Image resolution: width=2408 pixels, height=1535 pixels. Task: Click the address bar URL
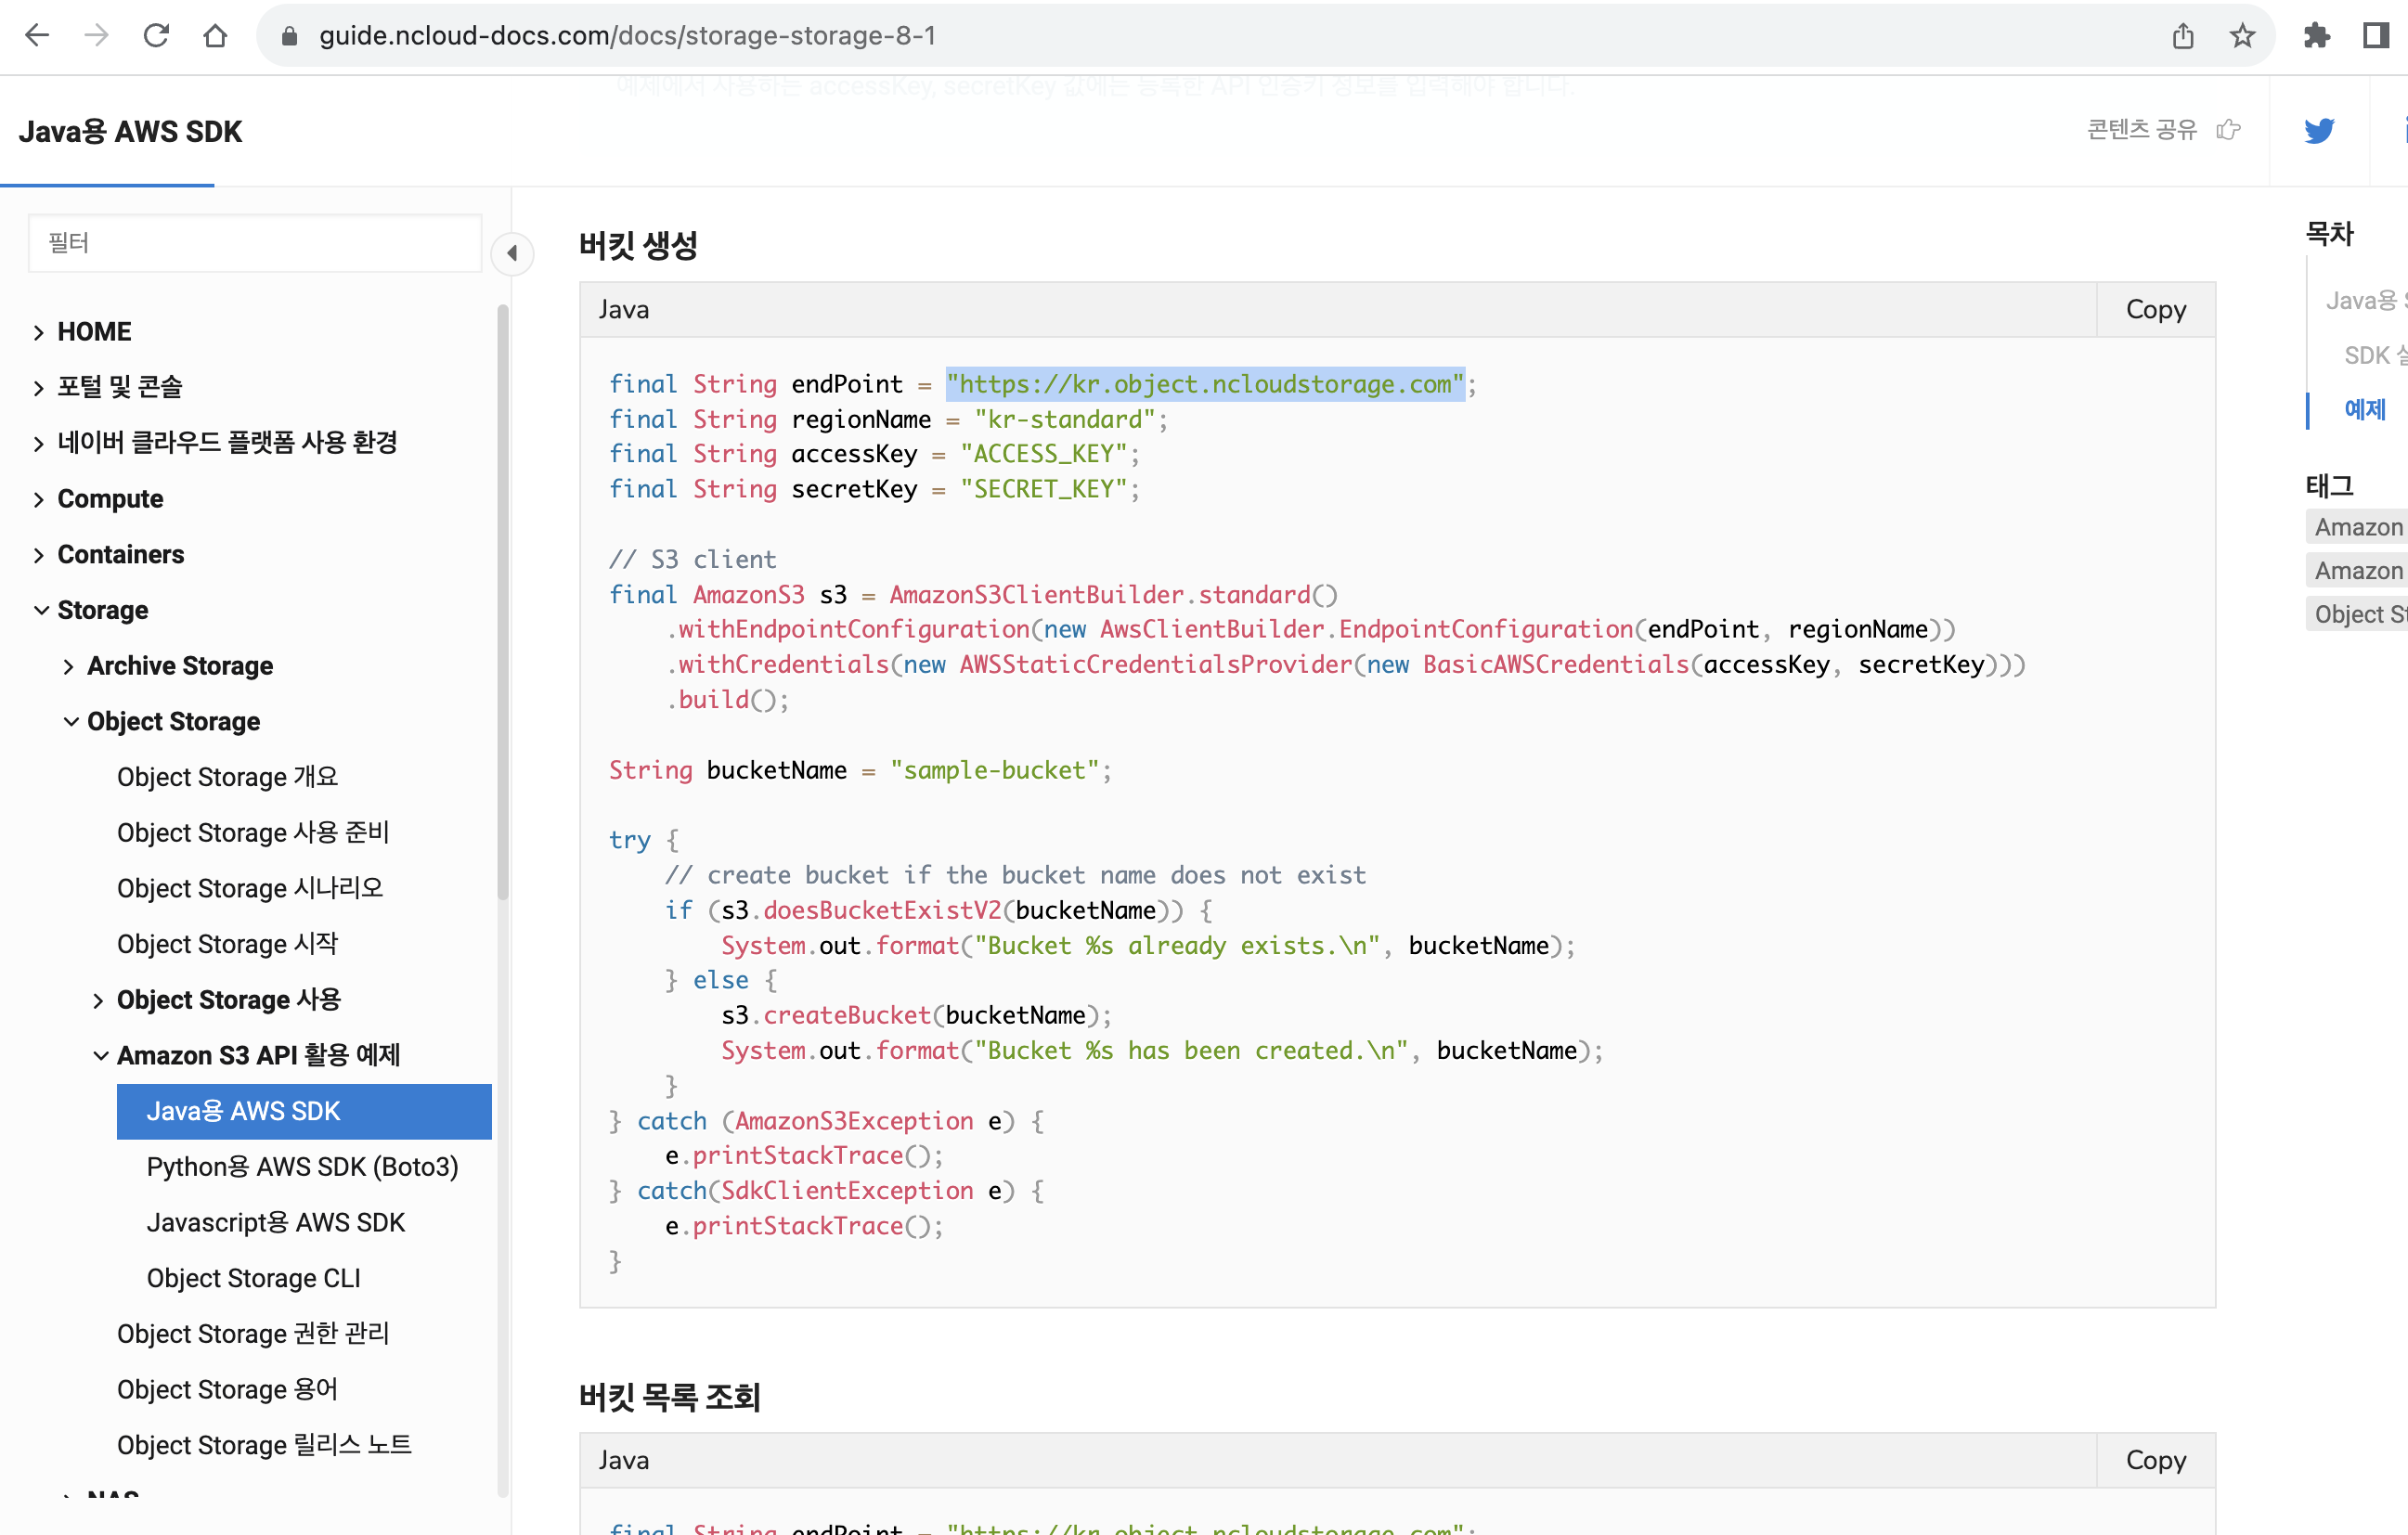click(627, 36)
